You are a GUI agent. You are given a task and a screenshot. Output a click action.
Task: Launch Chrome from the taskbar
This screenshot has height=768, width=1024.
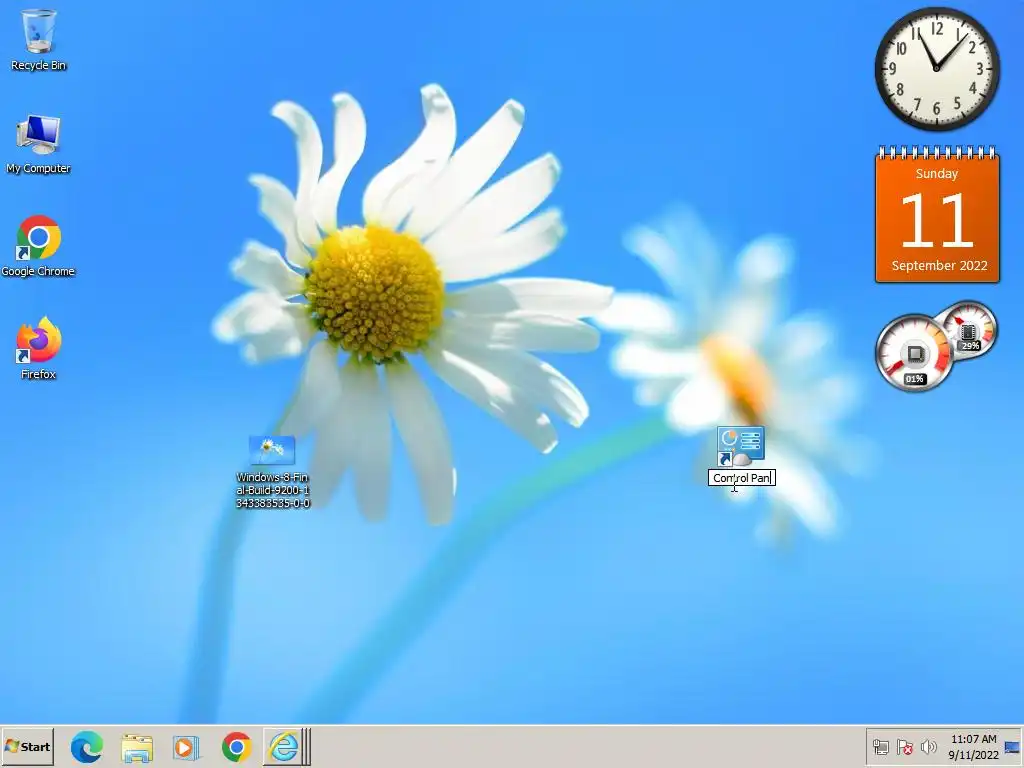236,746
